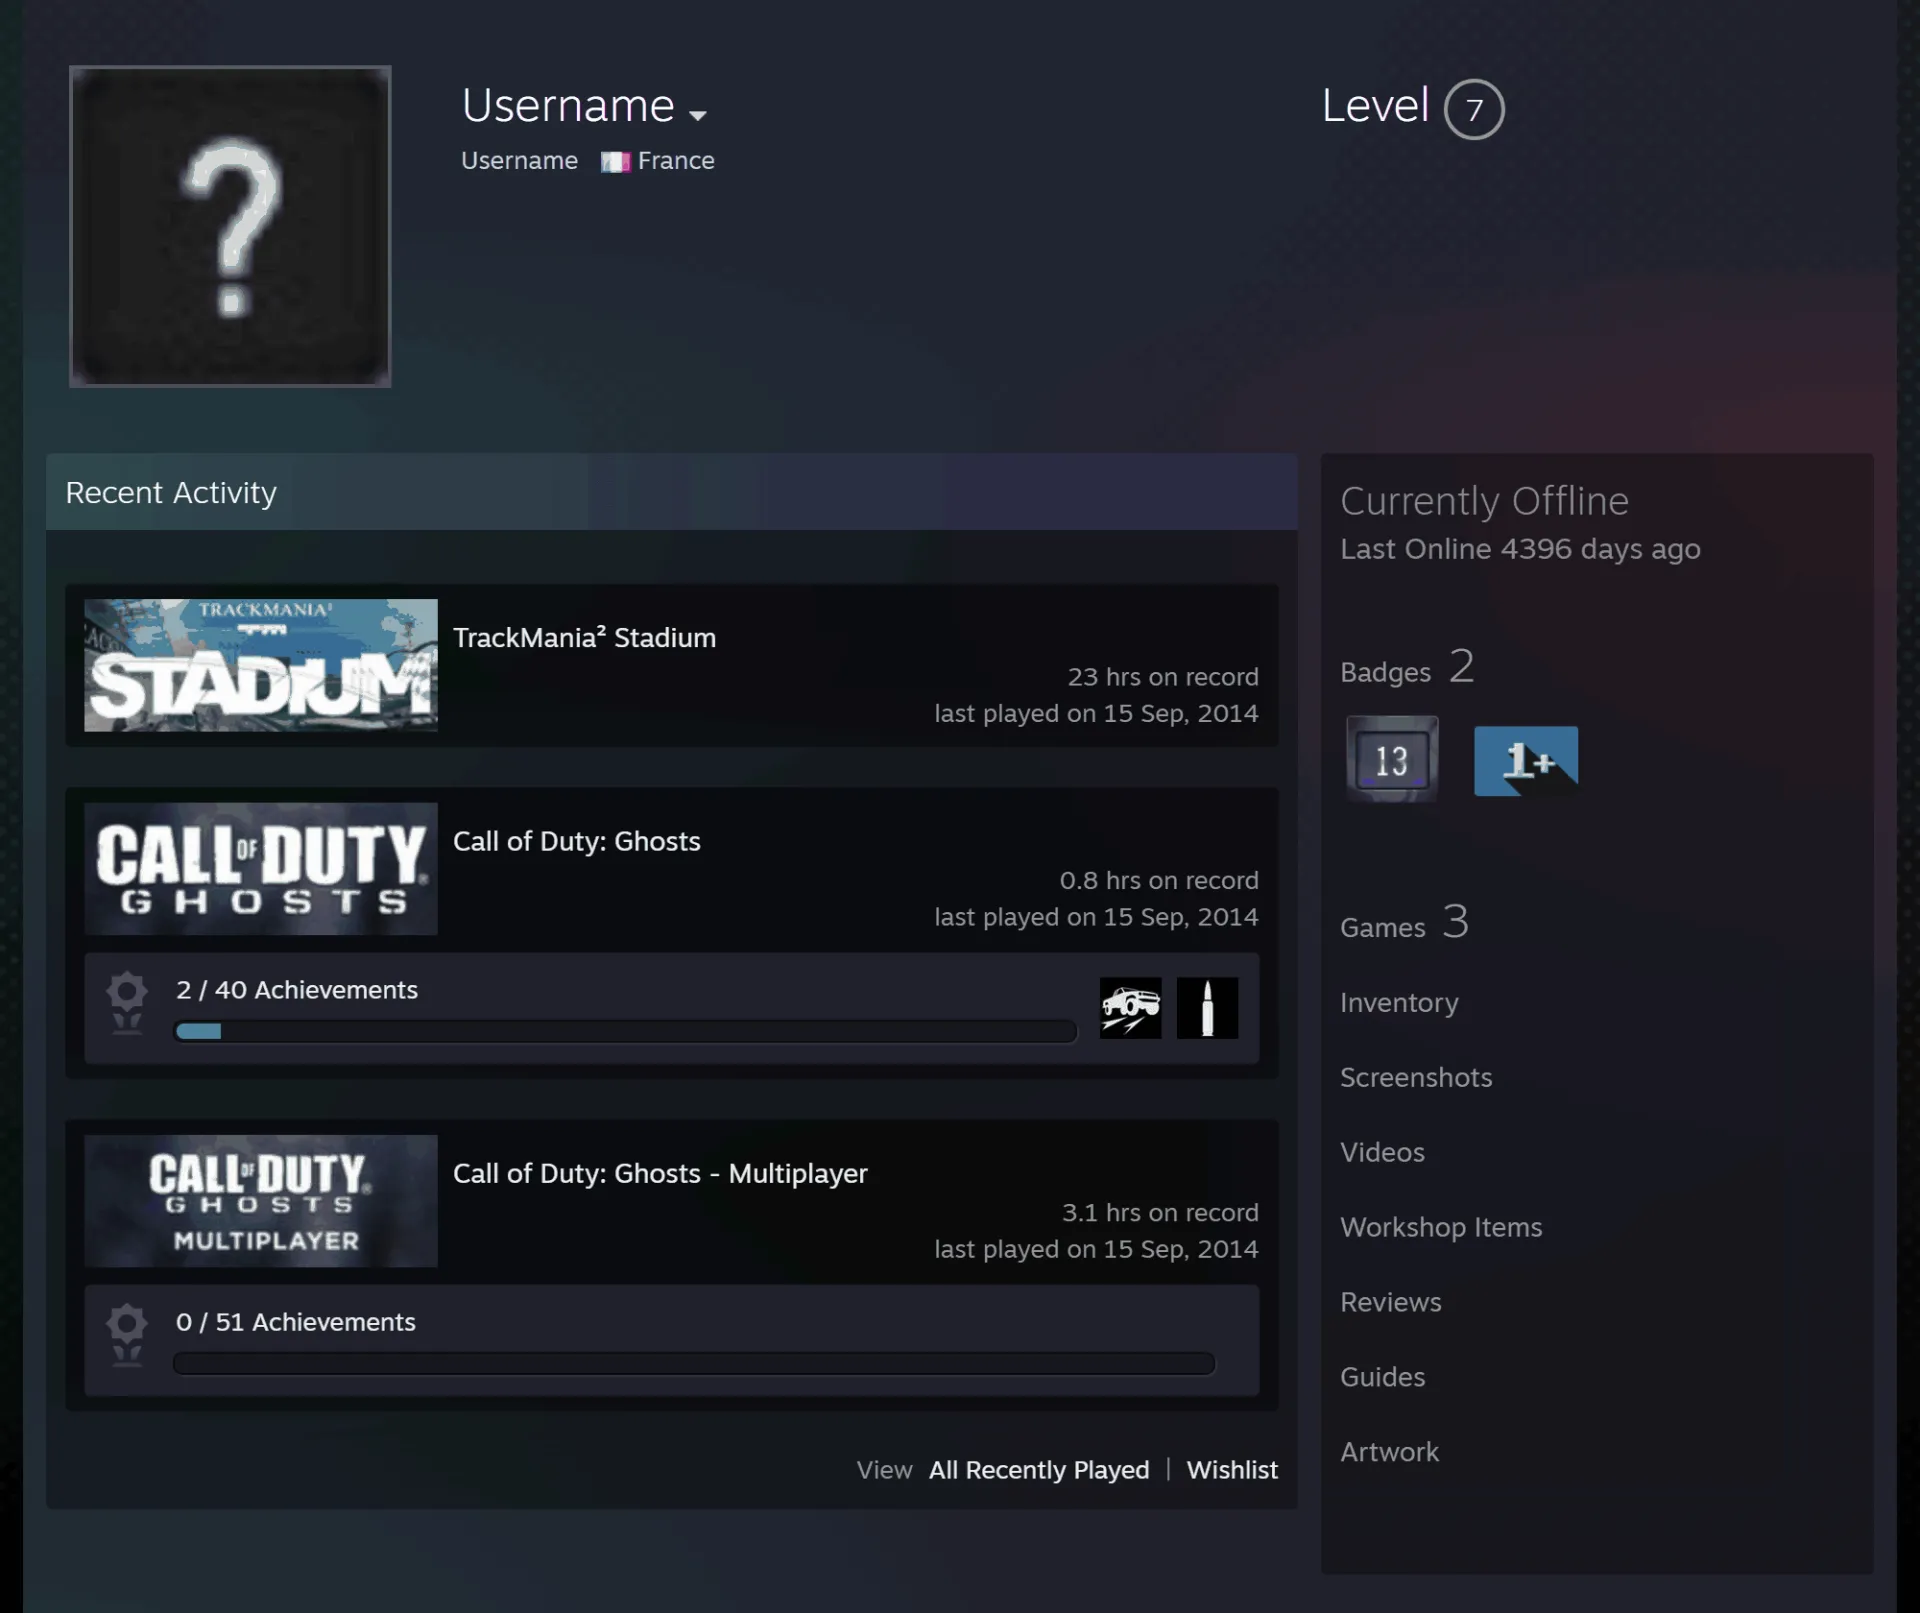The height and width of the screenshot is (1613, 1920).
Task: Click the achievement trophy icon beside 0 / 51
Action: (x=127, y=1335)
